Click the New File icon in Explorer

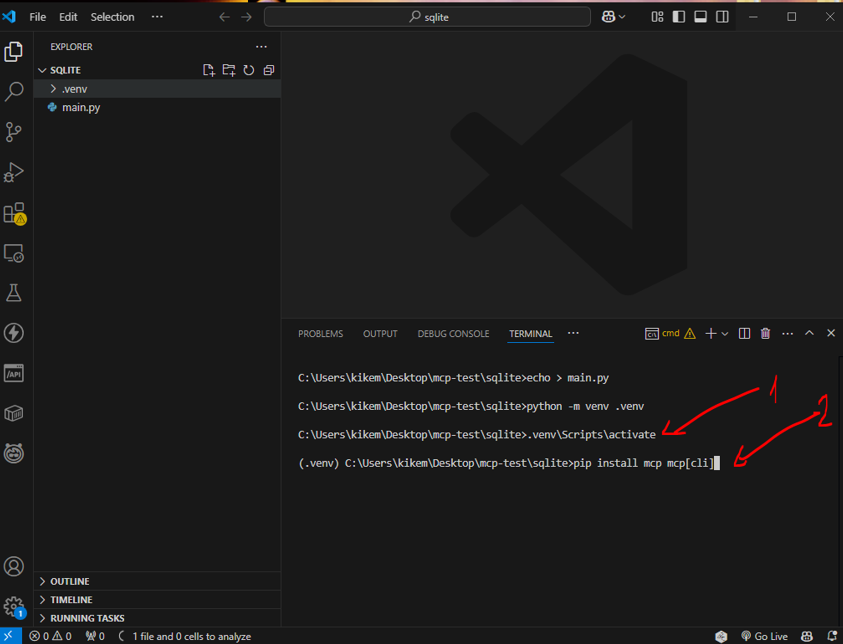[209, 70]
